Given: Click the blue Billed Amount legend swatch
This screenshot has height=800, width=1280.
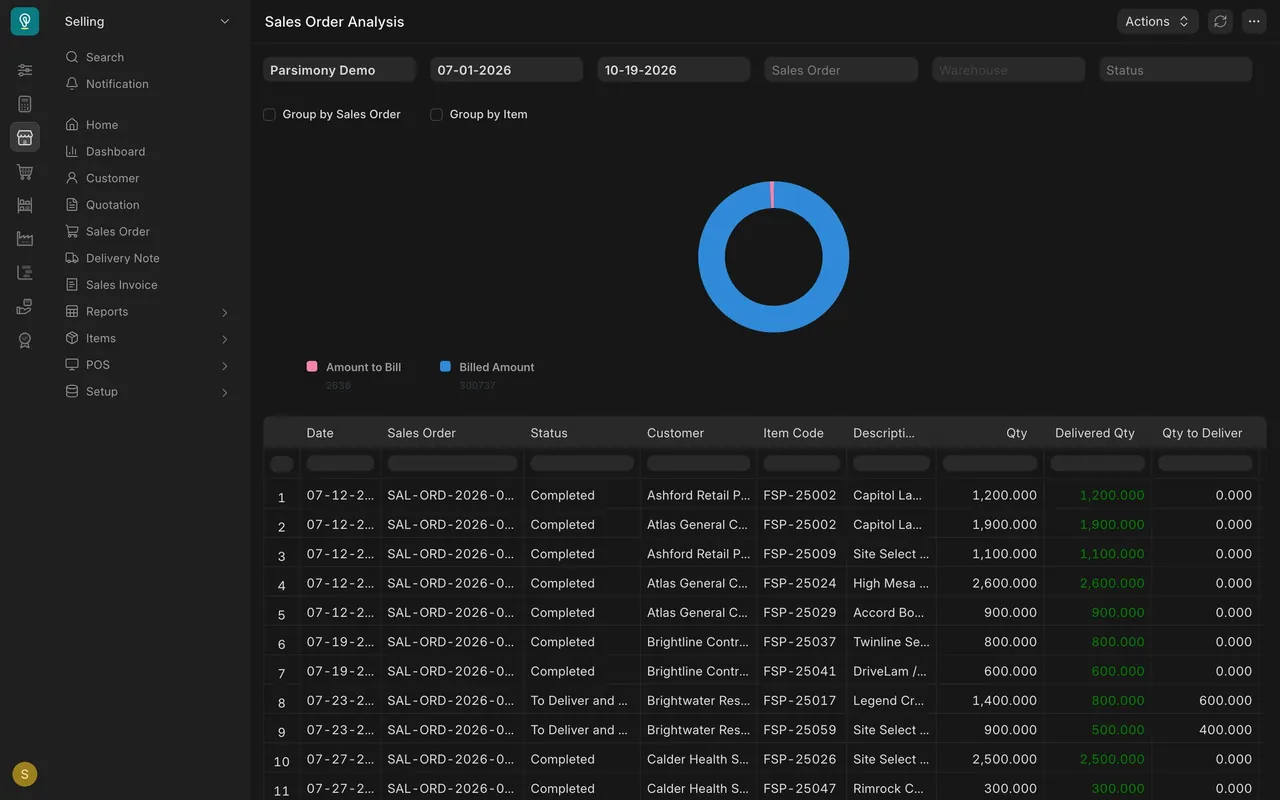Looking at the screenshot, I should click(x=445, y=367).
